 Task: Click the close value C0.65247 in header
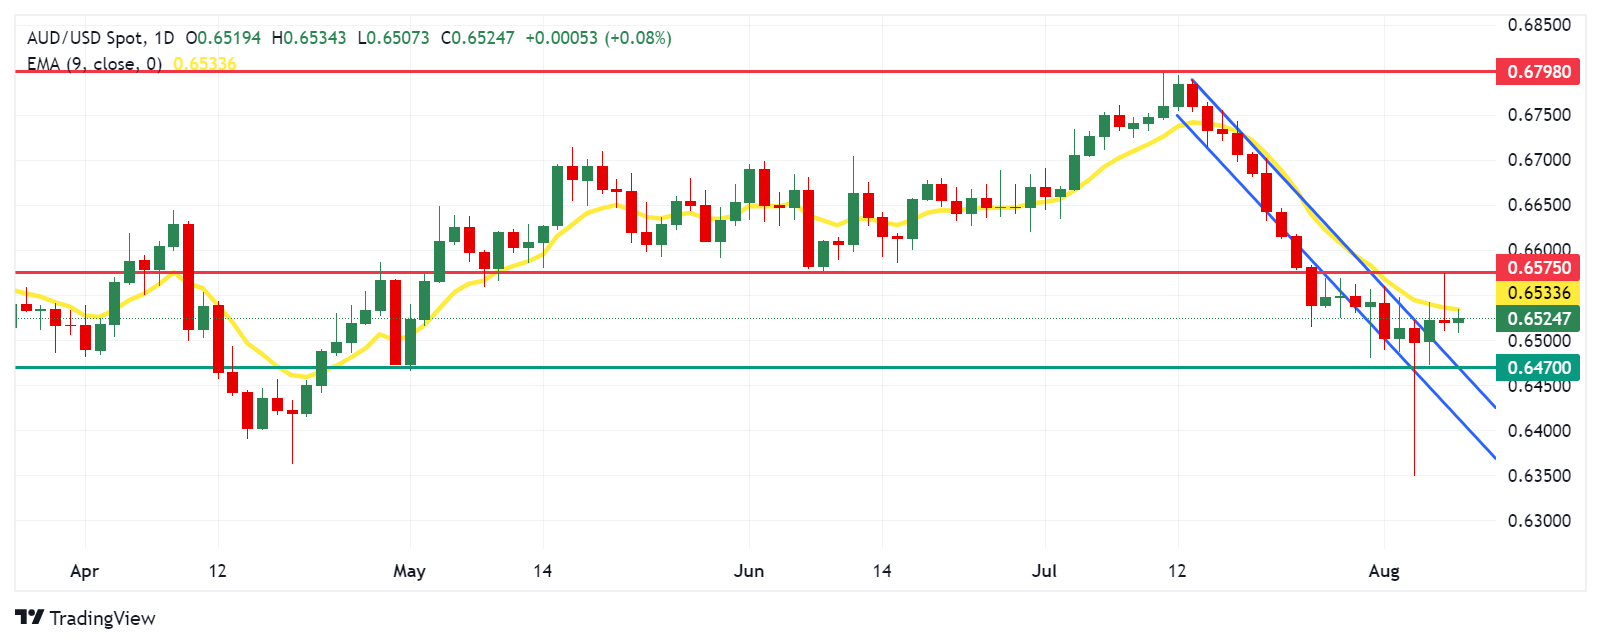[478, 38]
